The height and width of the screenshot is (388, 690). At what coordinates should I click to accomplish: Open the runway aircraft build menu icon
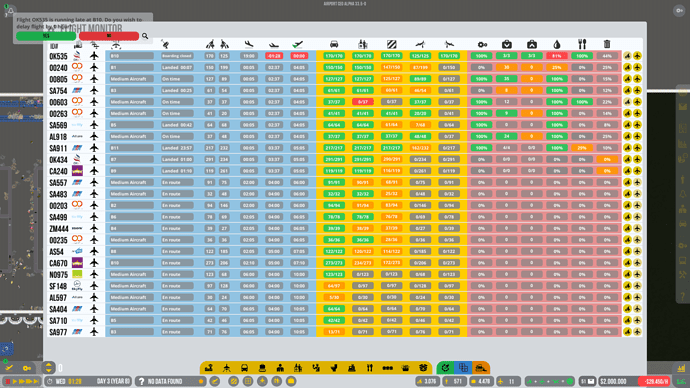coord(227,368)
